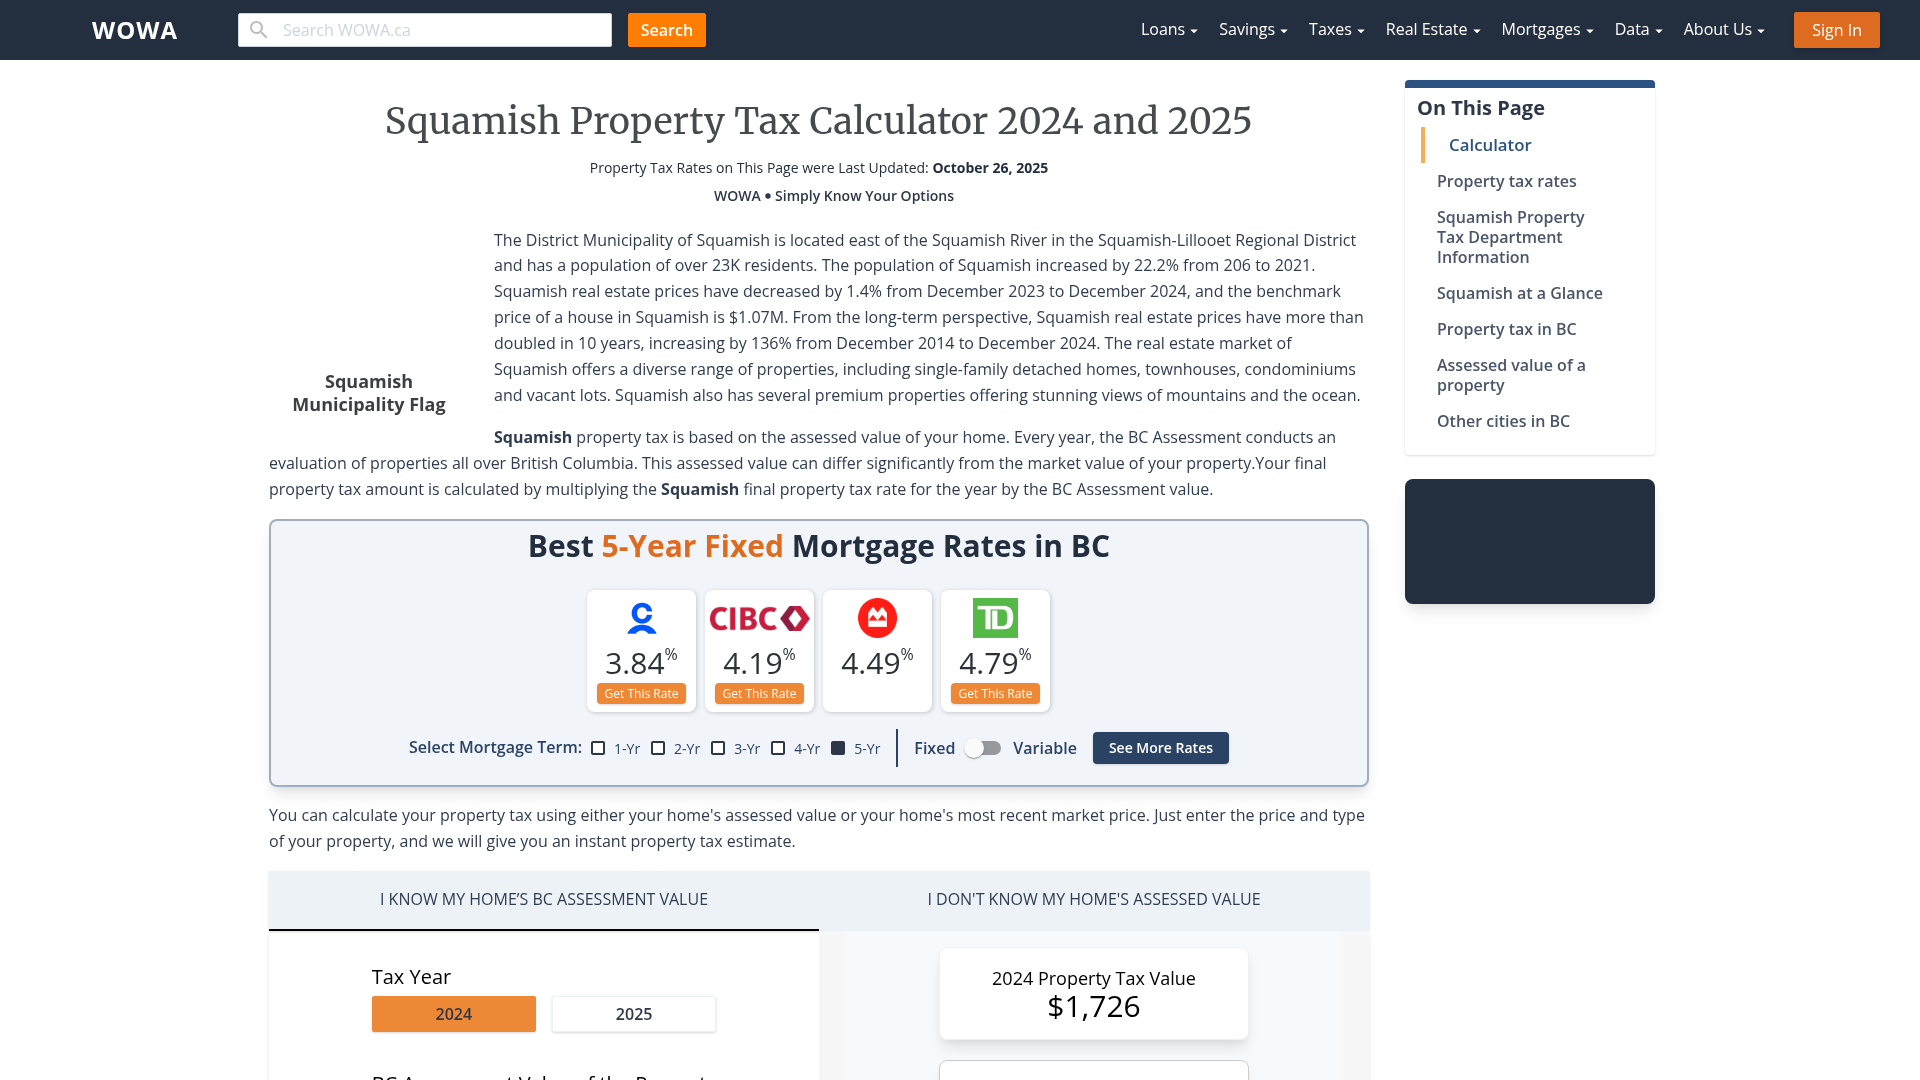Click the BMO logo on the 4.49% card

pyautogui.click(x=877, y=618)
